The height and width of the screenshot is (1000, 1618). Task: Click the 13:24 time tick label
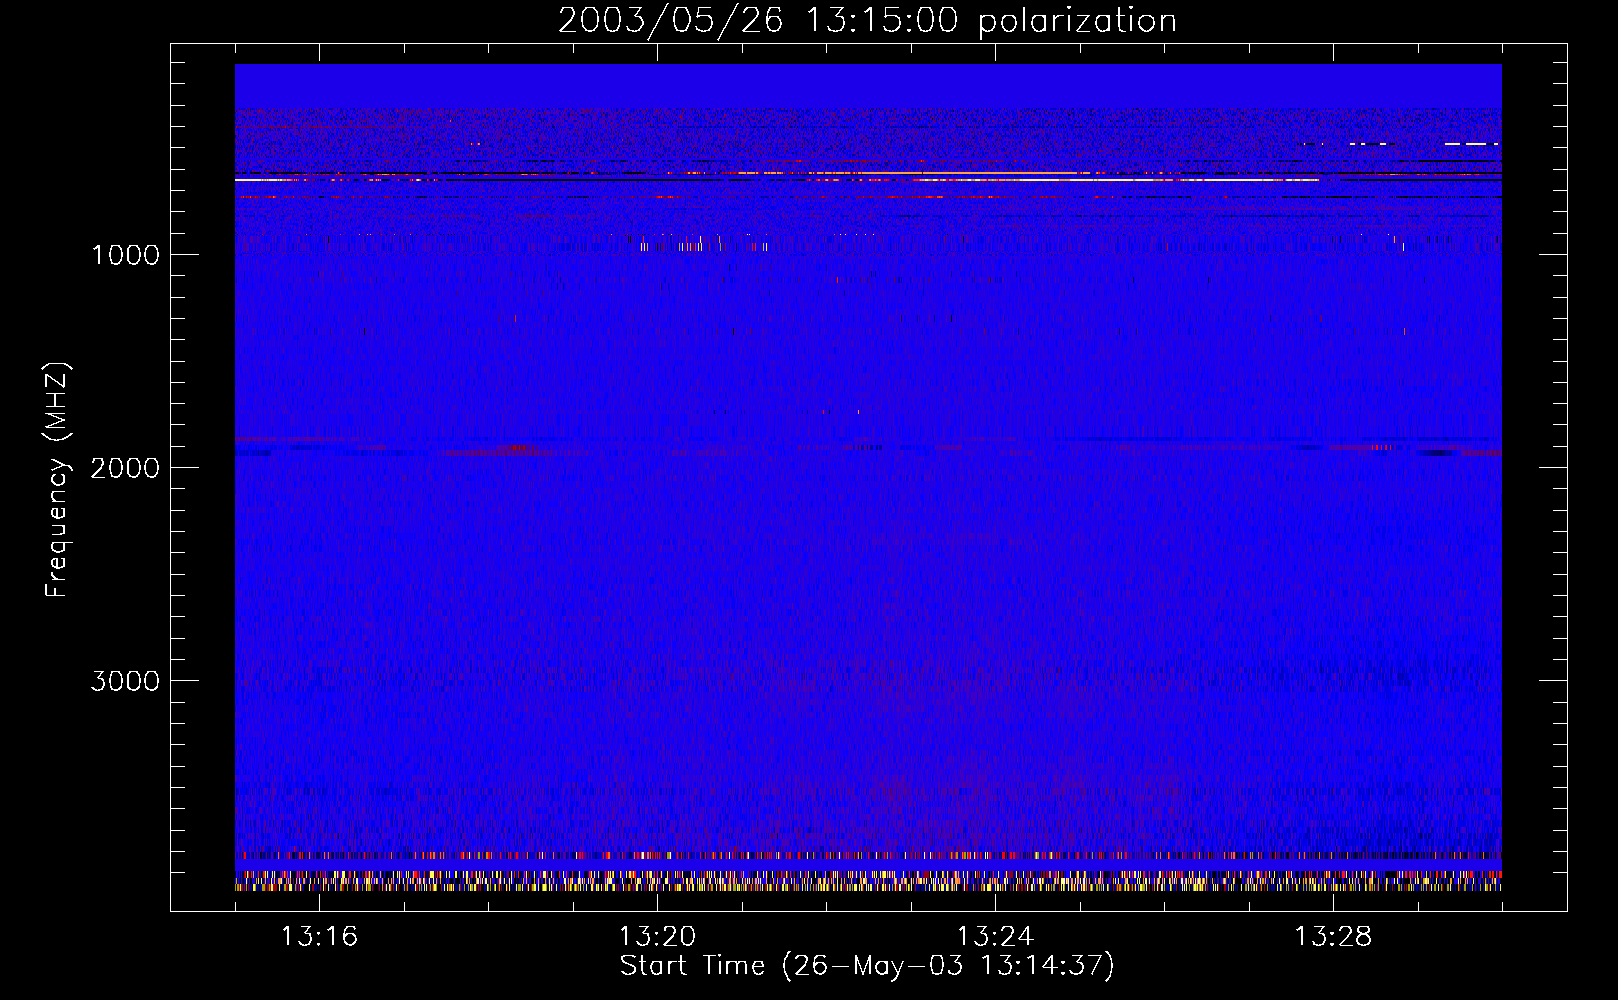995,936
